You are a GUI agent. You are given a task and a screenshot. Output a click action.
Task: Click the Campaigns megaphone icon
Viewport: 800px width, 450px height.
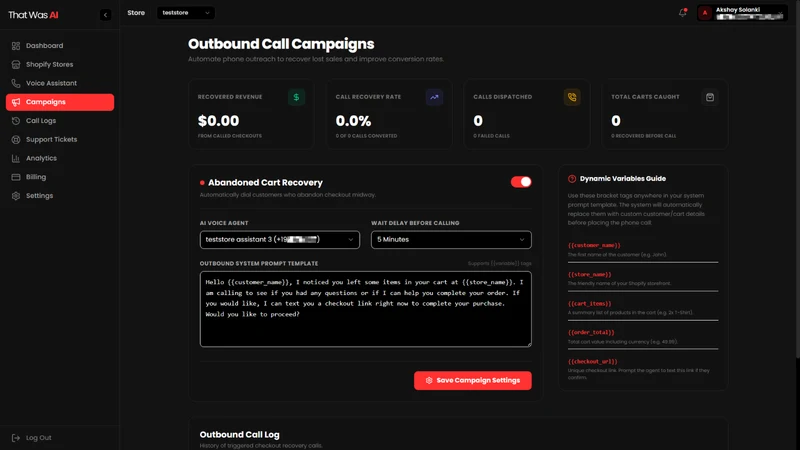[x=16, y=102]
